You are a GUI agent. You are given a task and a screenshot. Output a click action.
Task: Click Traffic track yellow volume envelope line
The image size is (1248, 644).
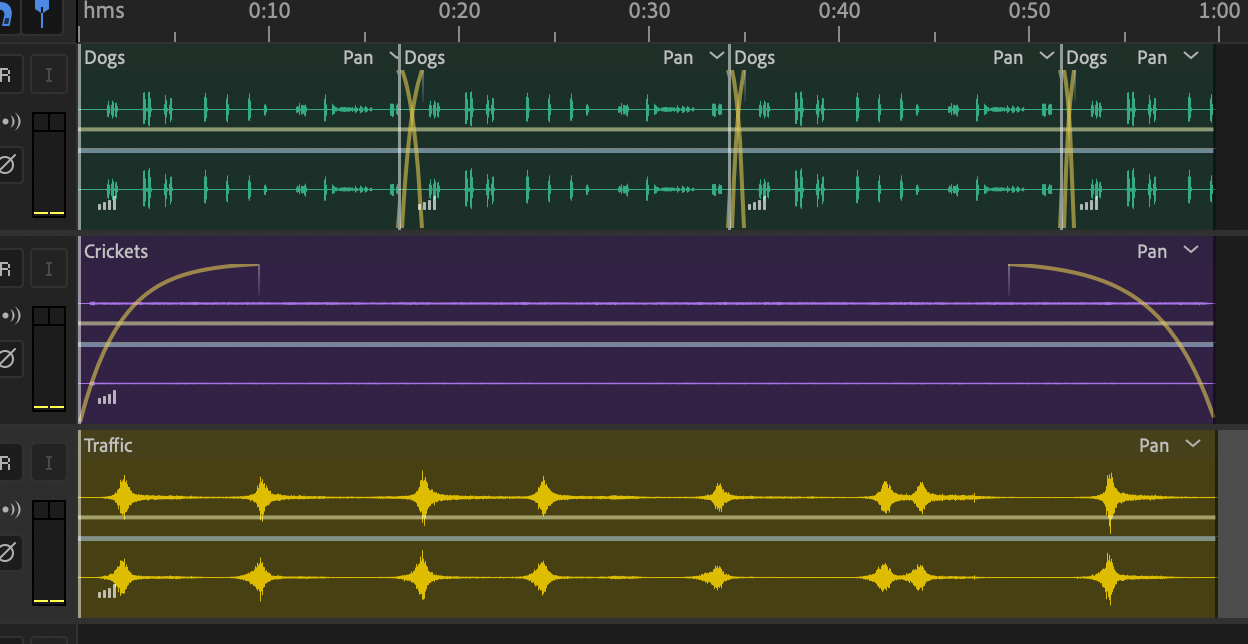645,517
